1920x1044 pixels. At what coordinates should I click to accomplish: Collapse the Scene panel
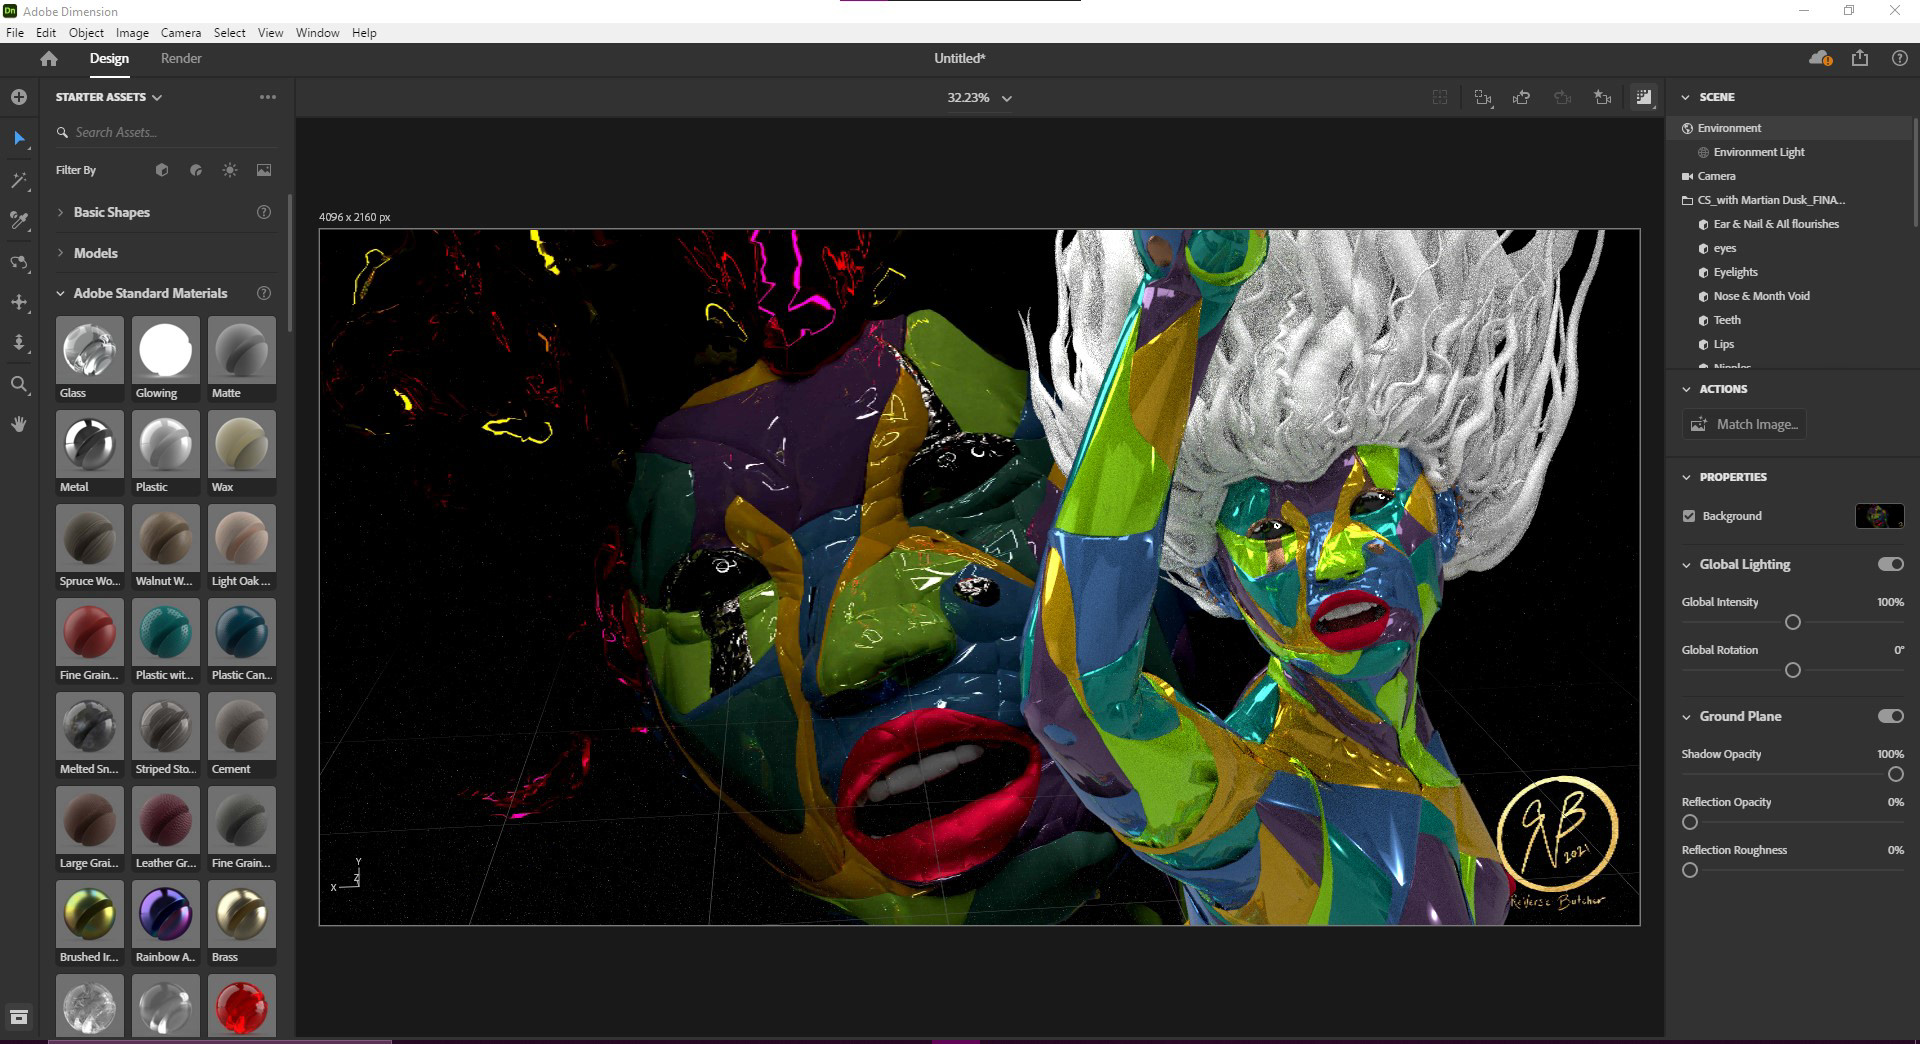[x=1686, y=97]
